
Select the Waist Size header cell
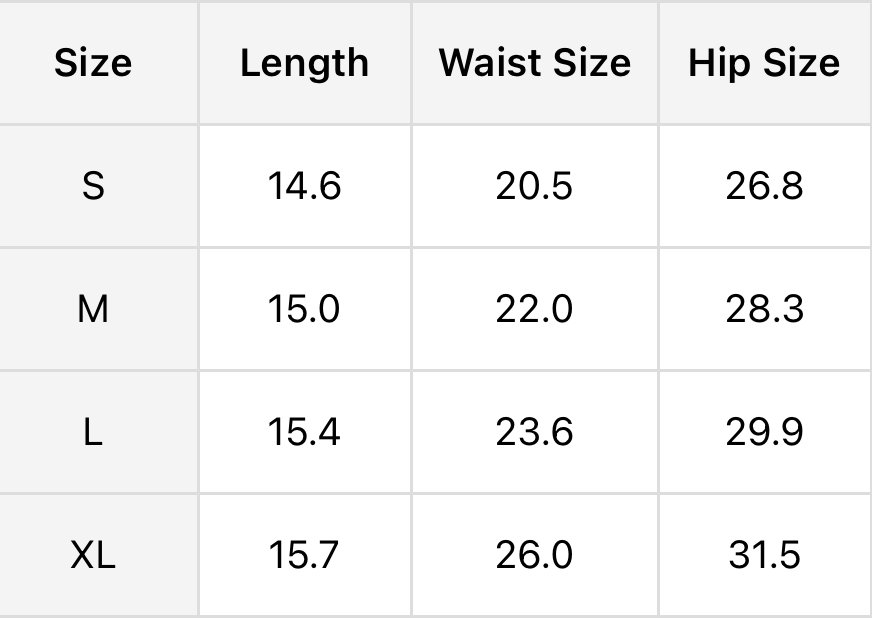coord(534,63)
